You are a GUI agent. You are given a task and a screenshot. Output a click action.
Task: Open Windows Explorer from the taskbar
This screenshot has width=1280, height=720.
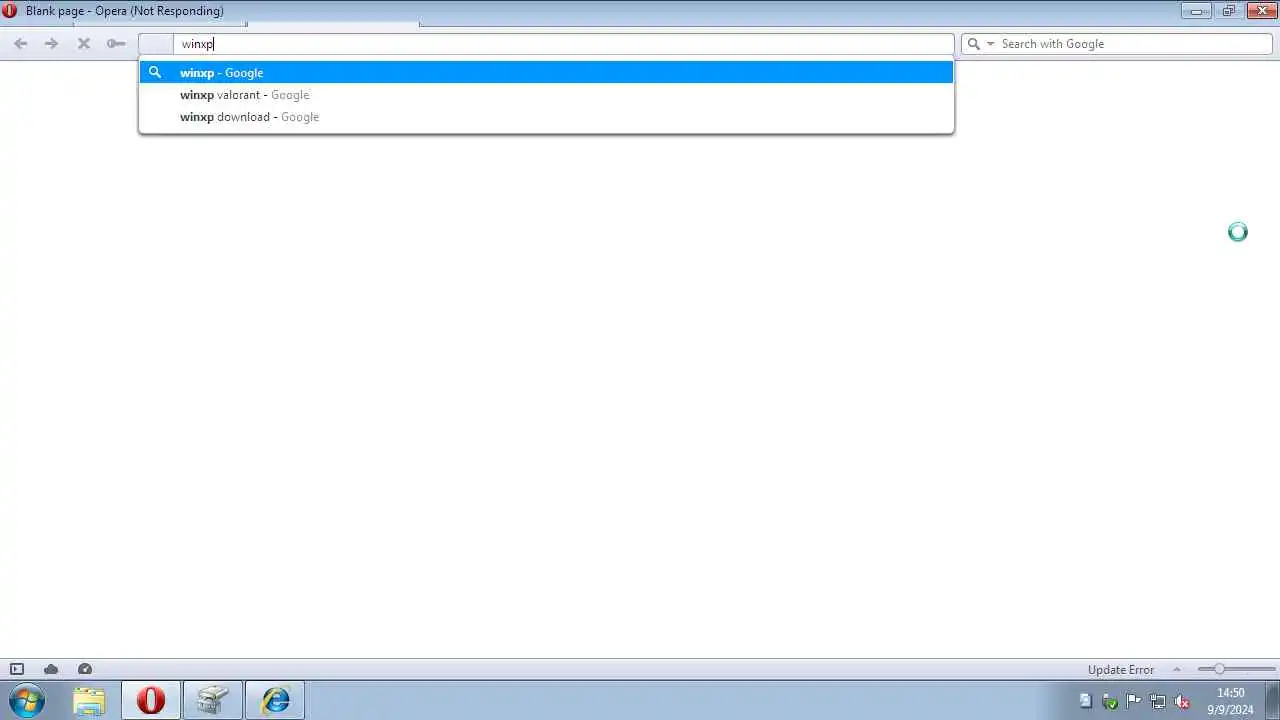[x=89, y=700]
